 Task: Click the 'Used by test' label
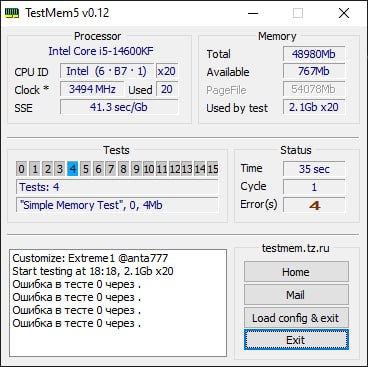click(x=237, y=108)
